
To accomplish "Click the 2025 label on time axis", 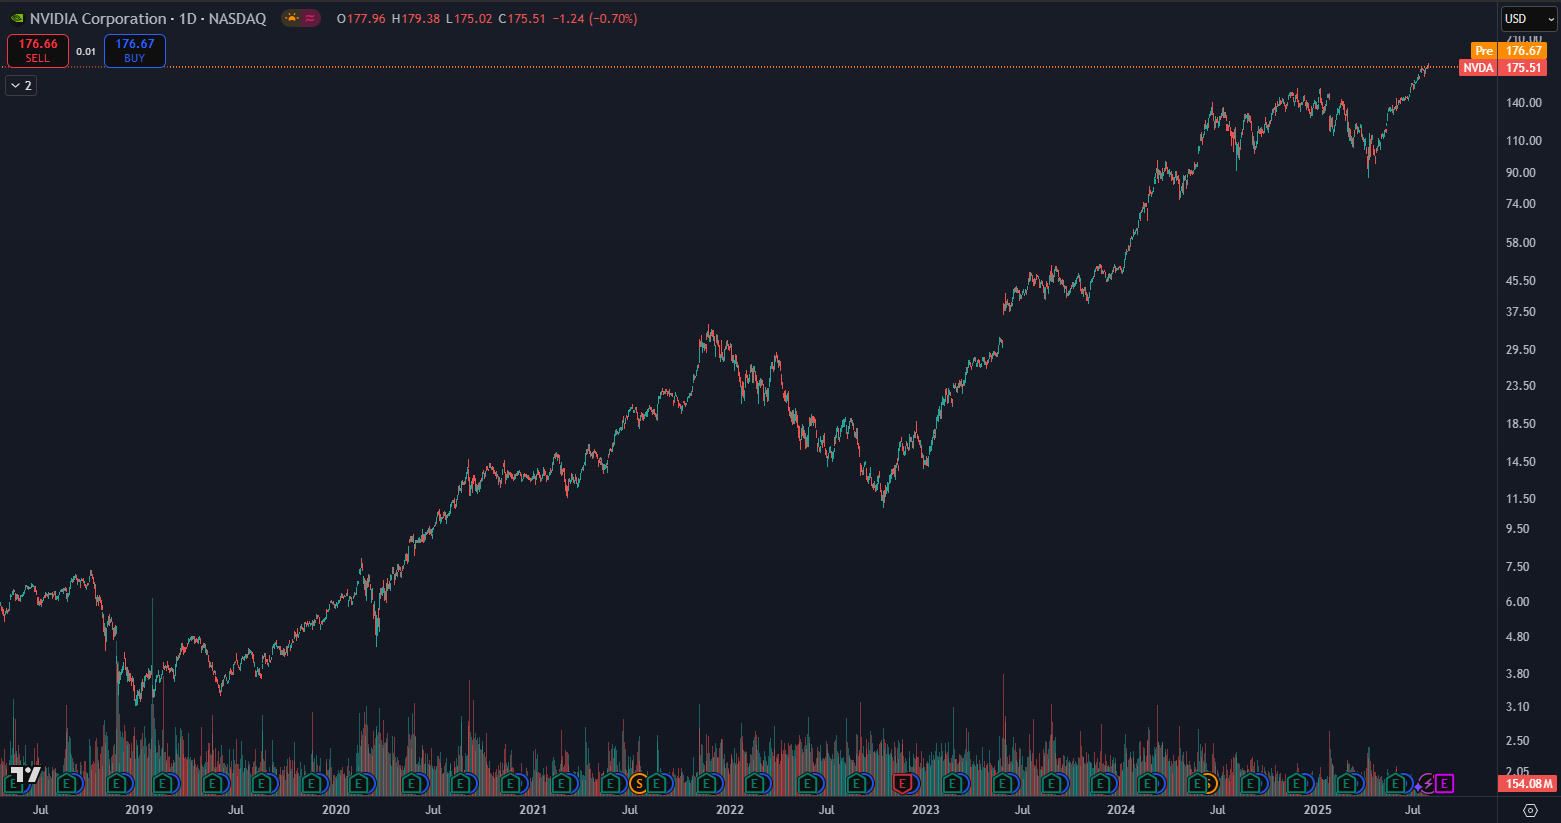I will 1318,810.
